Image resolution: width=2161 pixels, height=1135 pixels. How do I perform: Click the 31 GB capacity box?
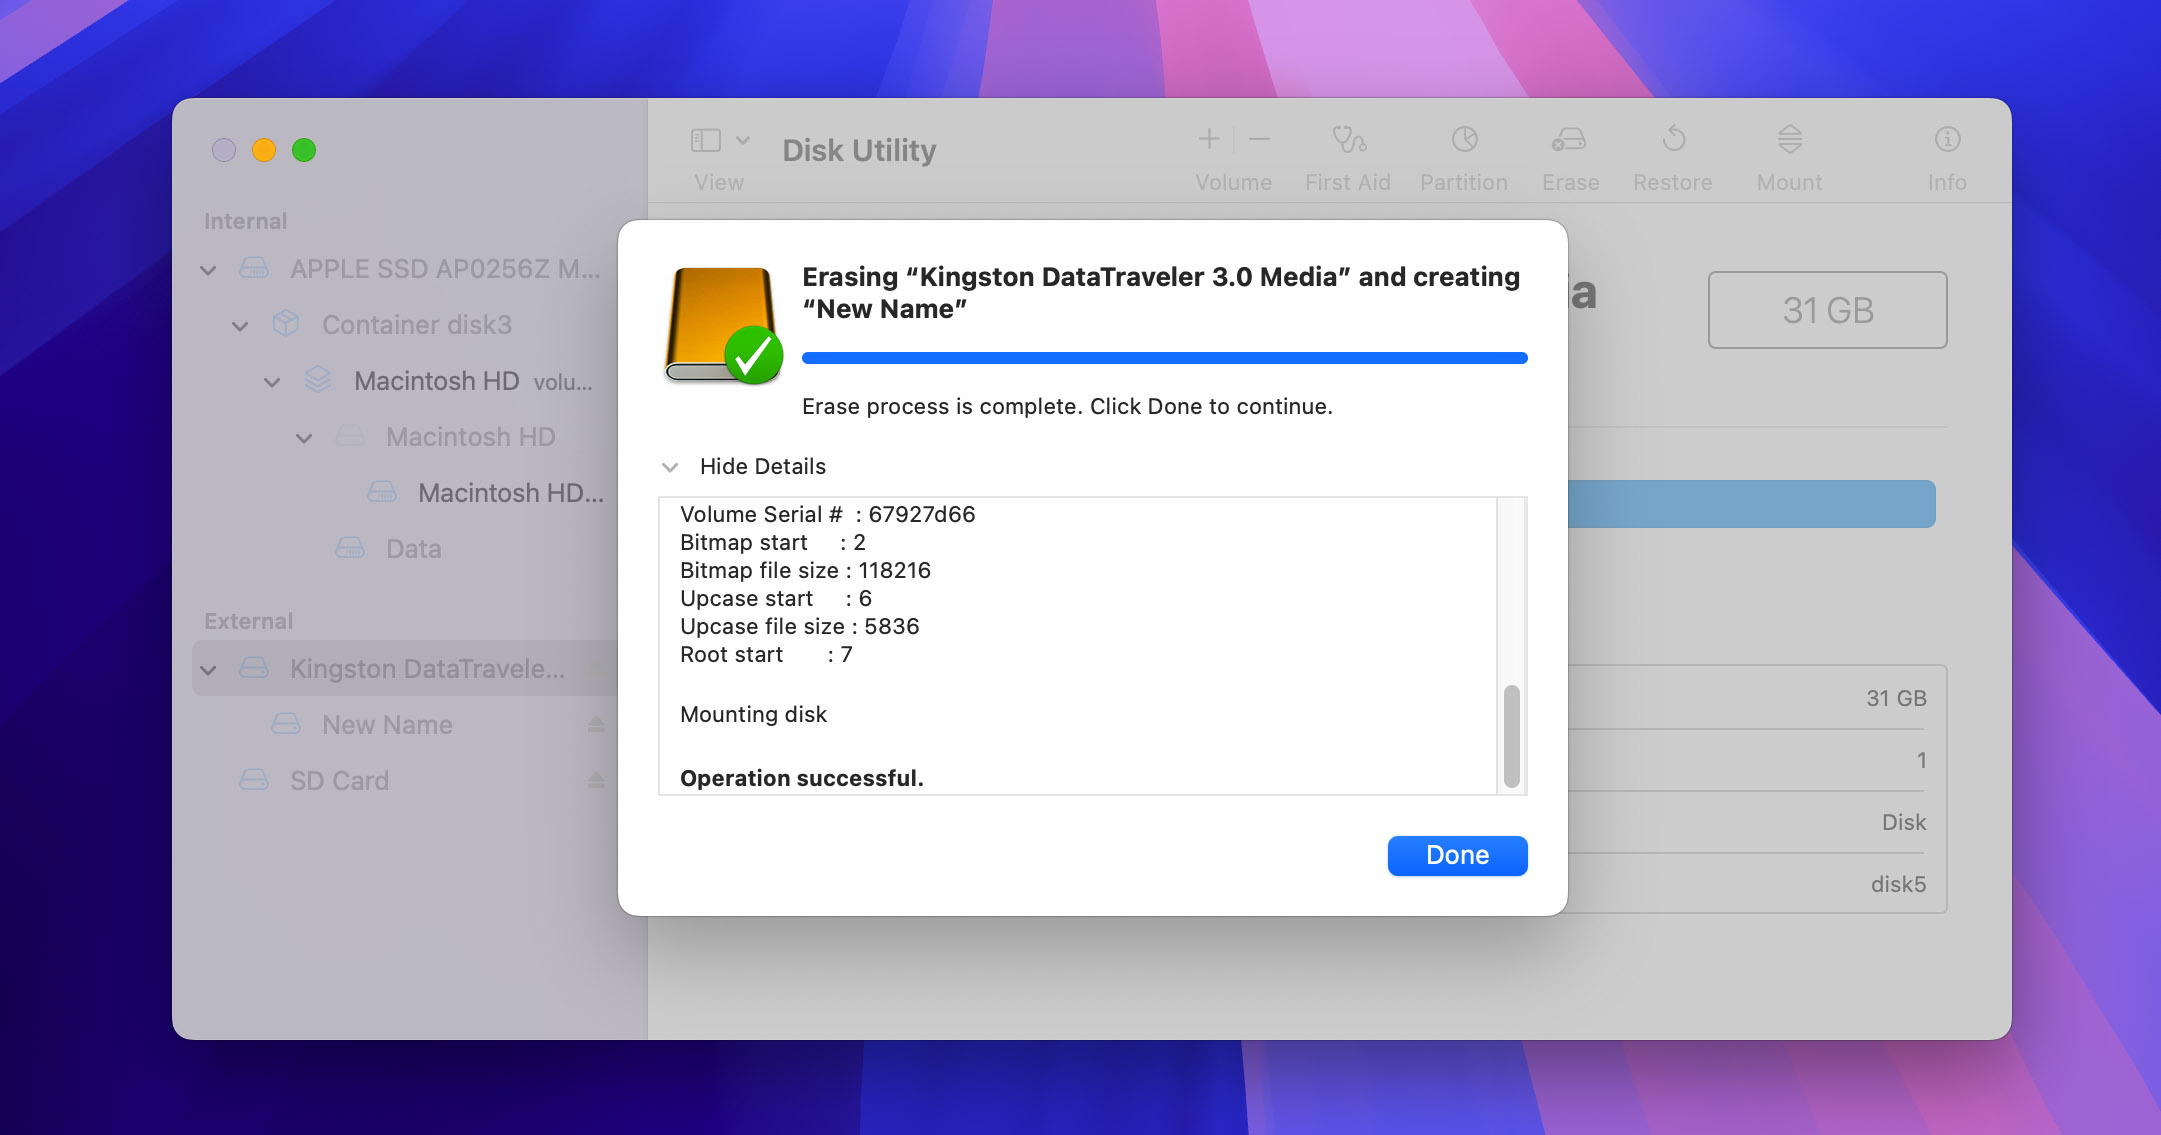coord(1827,310)
